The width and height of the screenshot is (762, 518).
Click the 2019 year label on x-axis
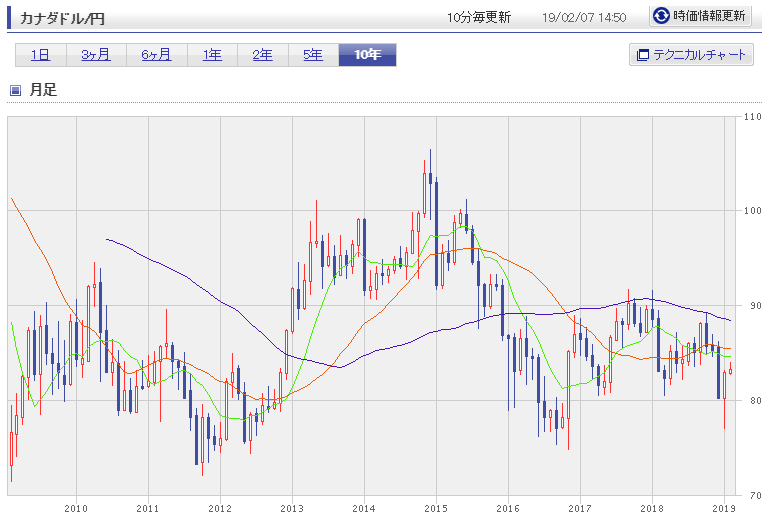coord(722,507)
